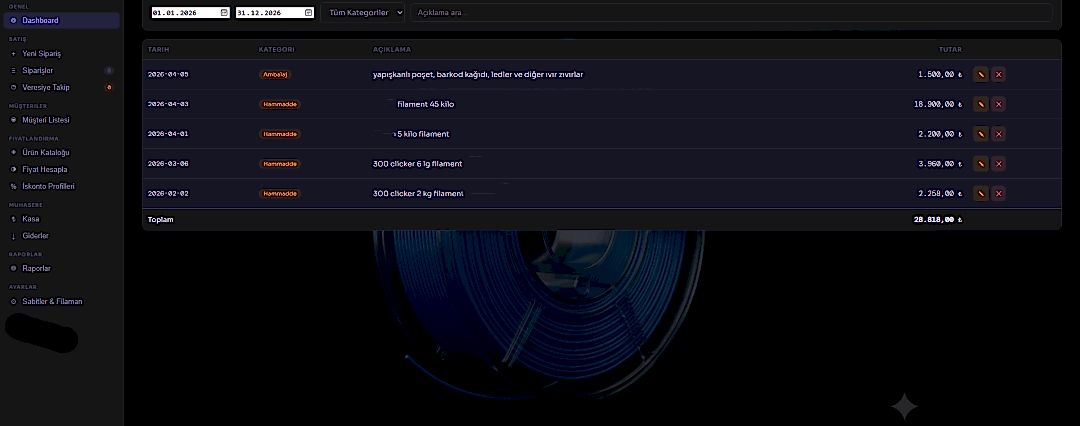Delete the 'filament 45 kilo' expense
Image resolution: width=1080 pixels, height=426 pixels.
998,104
